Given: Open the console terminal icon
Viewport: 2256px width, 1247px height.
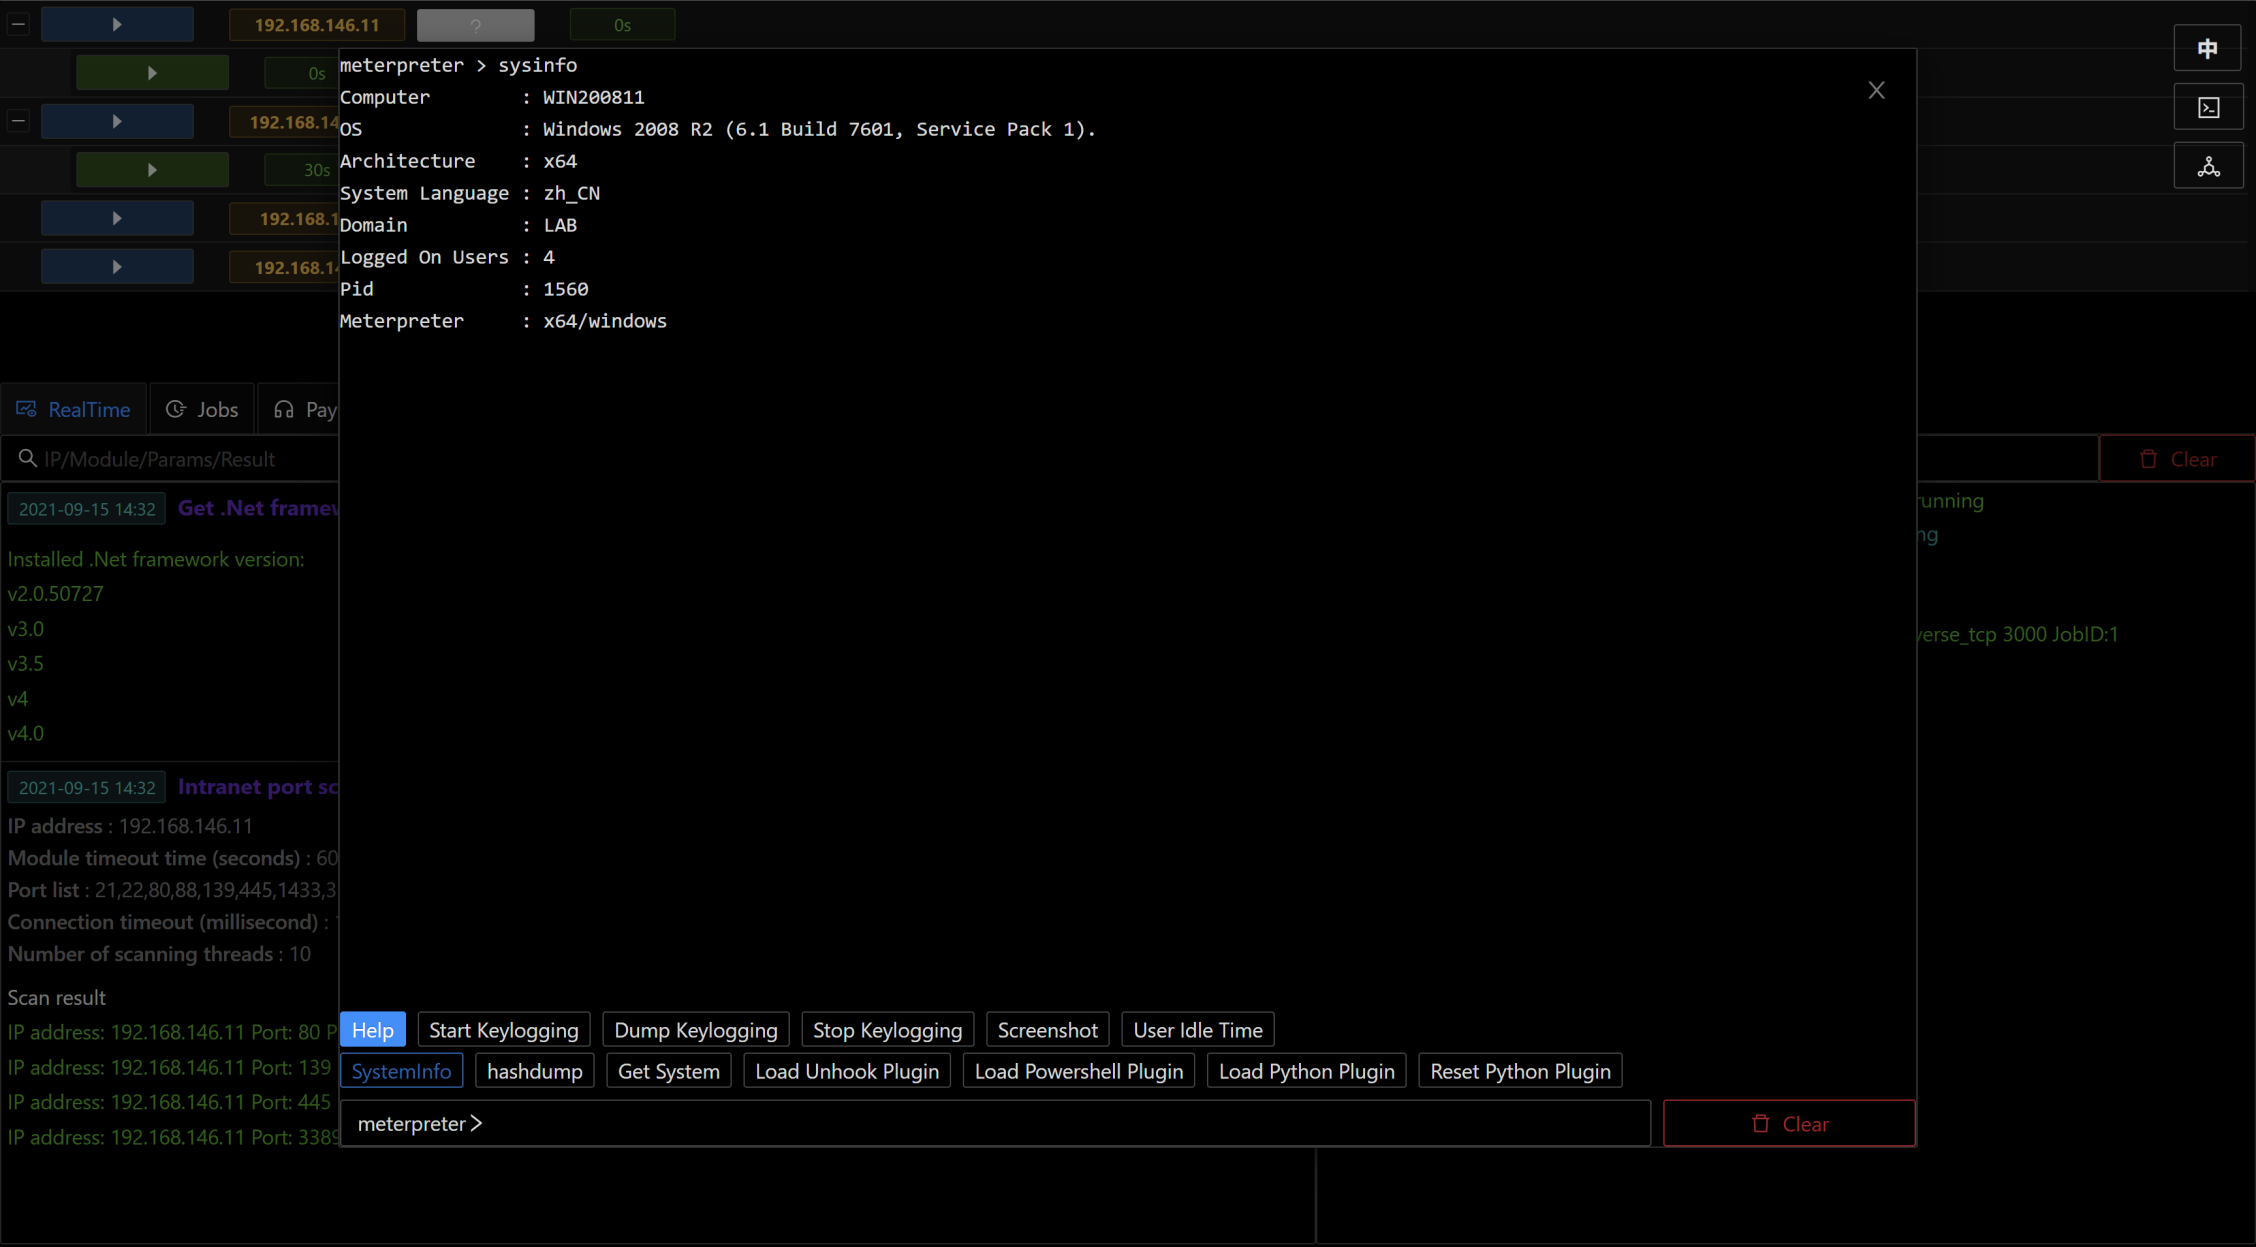Looking at the screenshot, I should coord(2208,107).
